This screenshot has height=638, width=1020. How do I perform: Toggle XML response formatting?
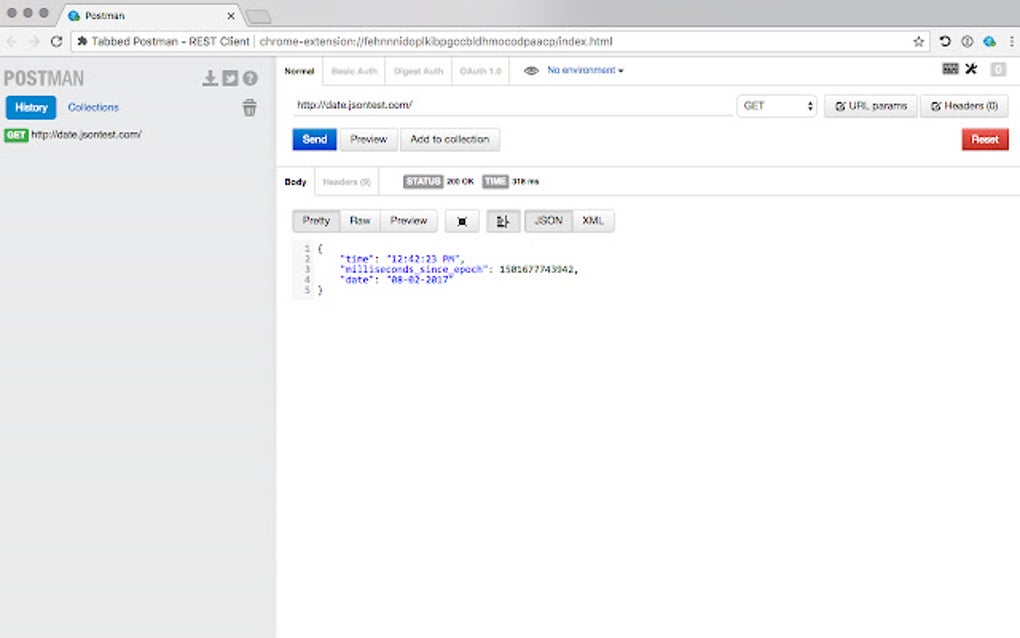tap(592, 220)
